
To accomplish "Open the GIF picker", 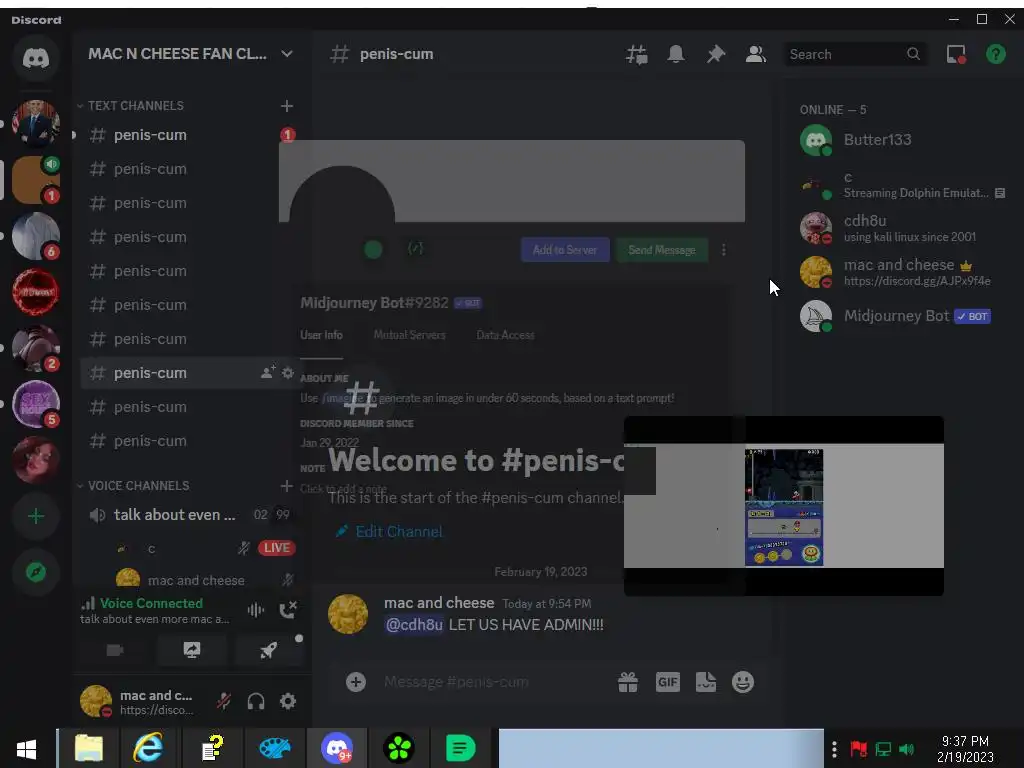I will [x=667, y=682].
